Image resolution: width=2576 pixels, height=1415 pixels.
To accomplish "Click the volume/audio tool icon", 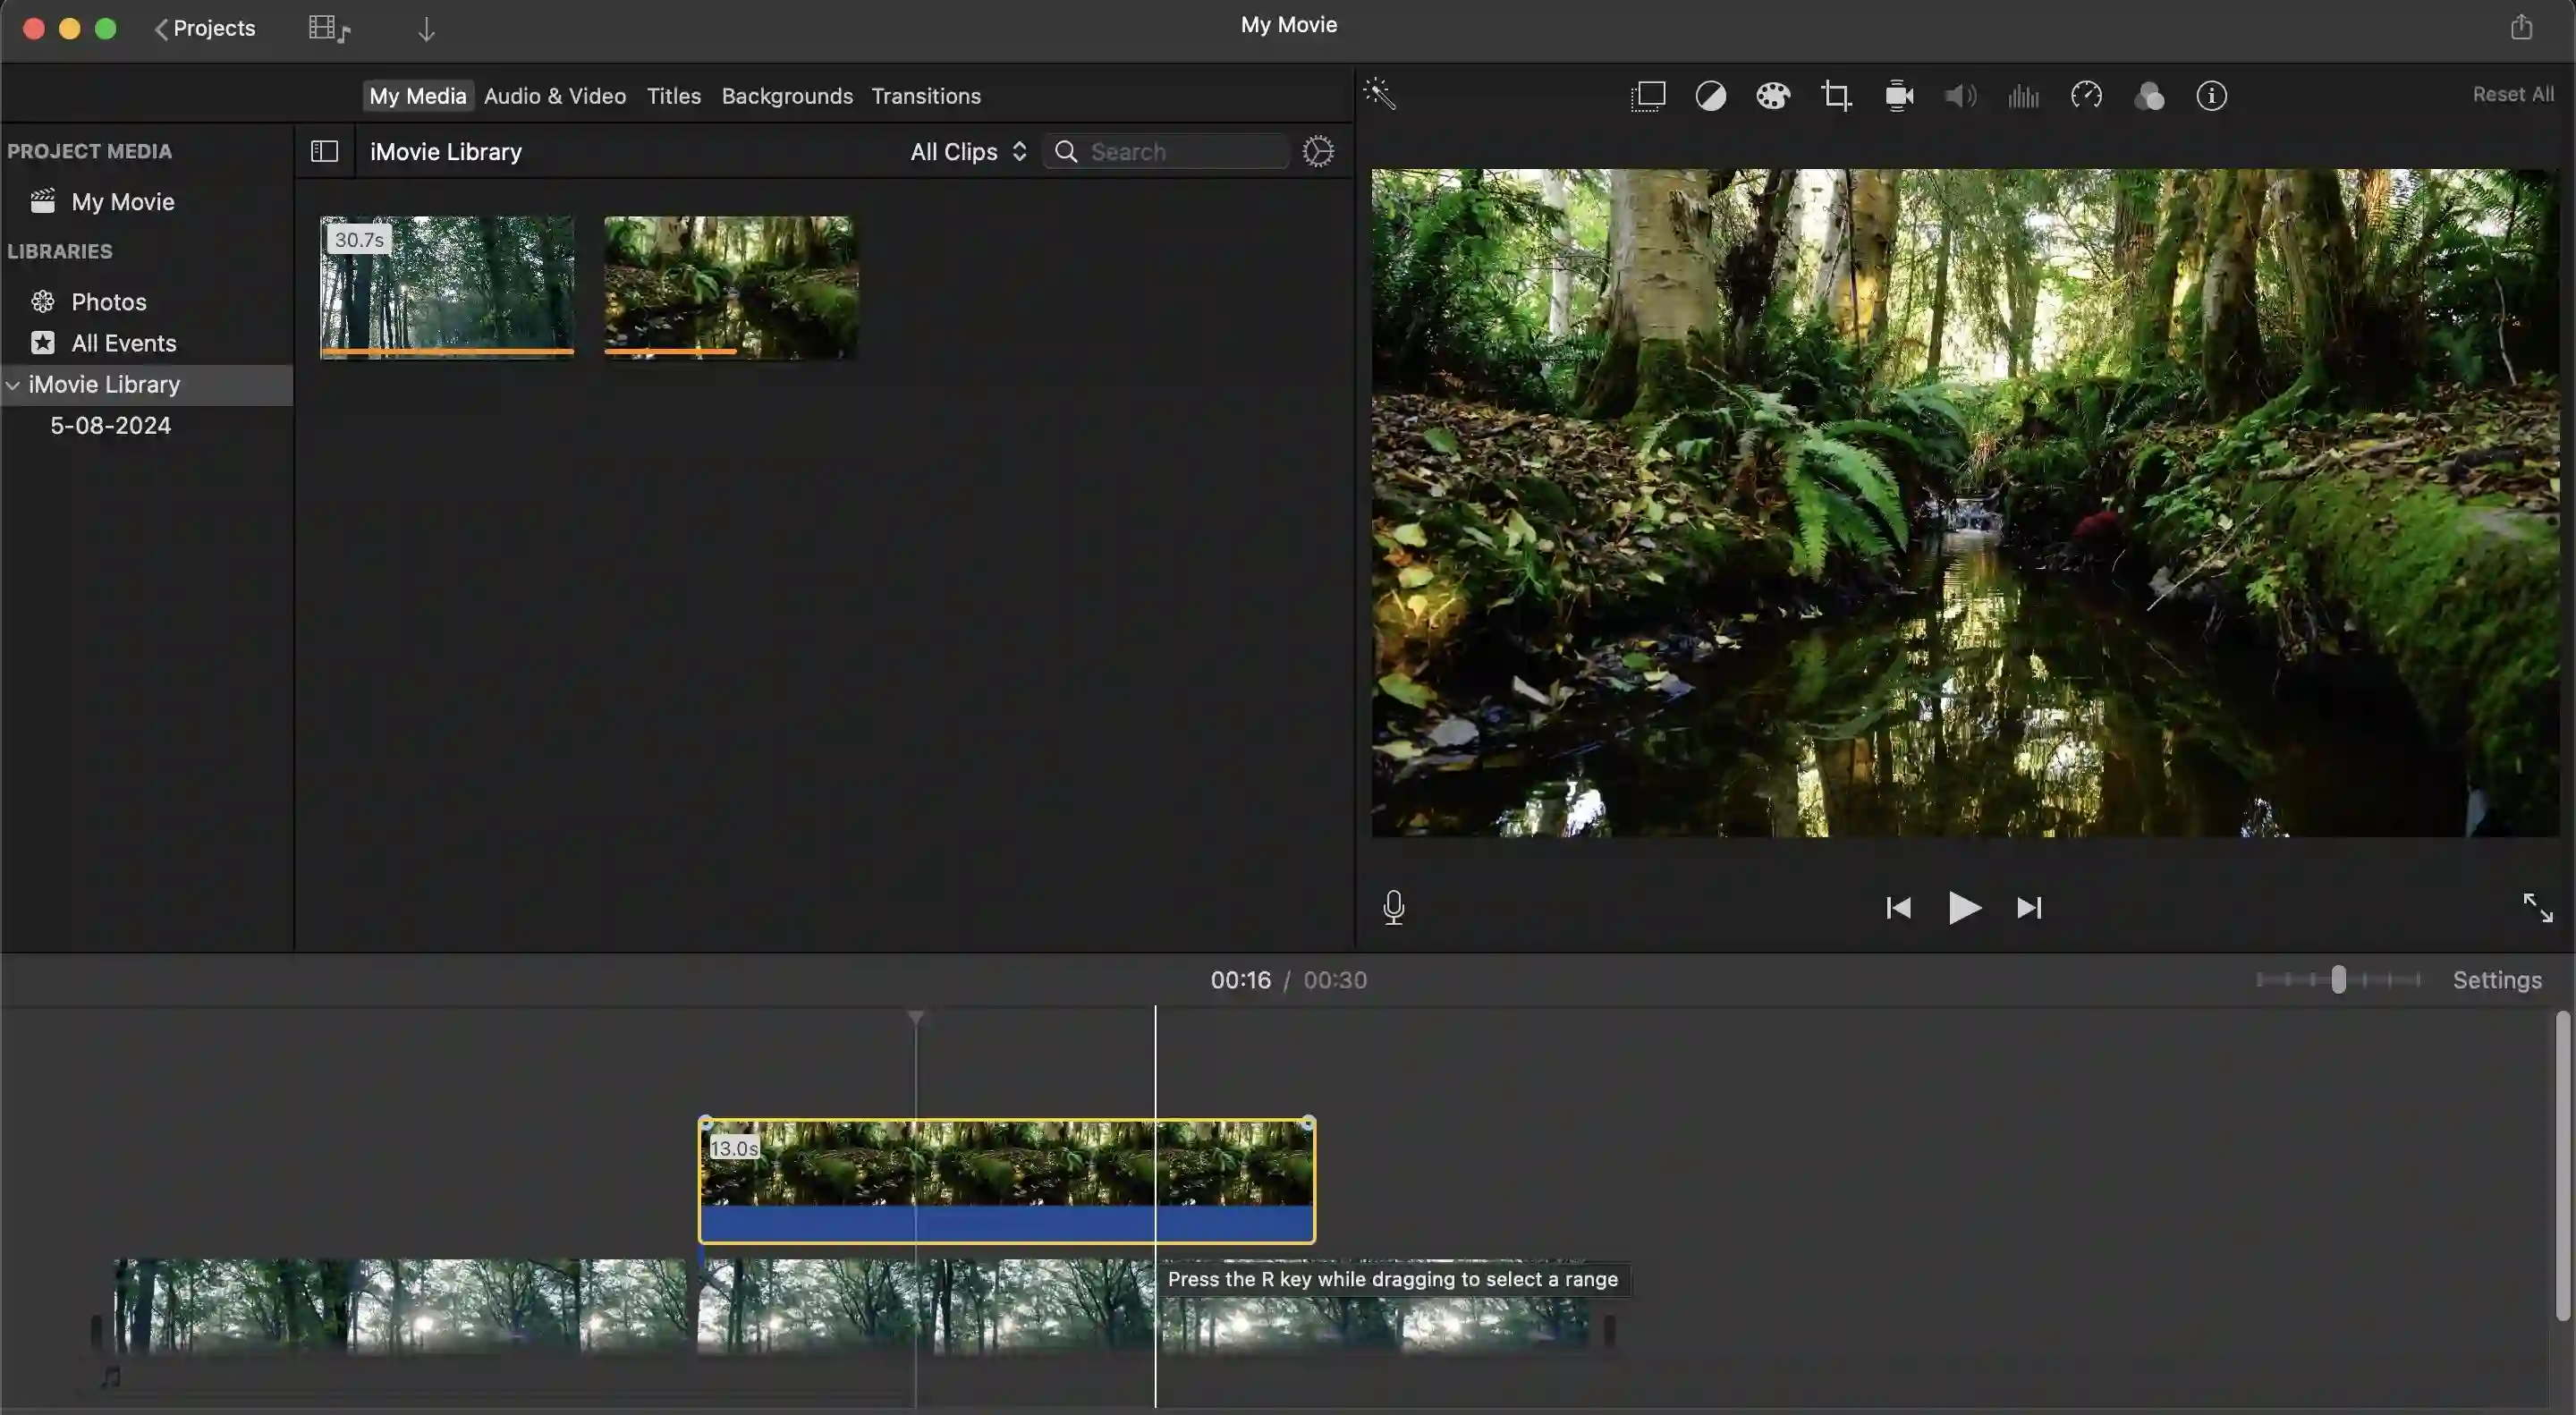I will pos(1962,96).
